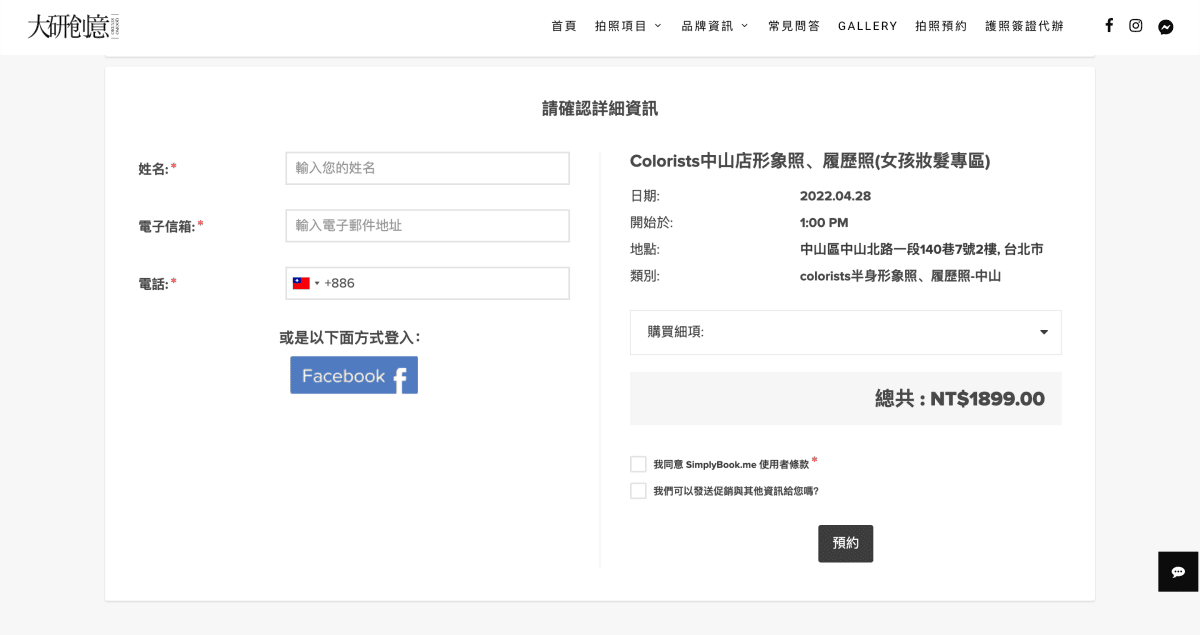This screenshot has width=1200, height=635.
Task: Agree to SimplyBook.me user terms checkbox
Action: coord(638,464)
